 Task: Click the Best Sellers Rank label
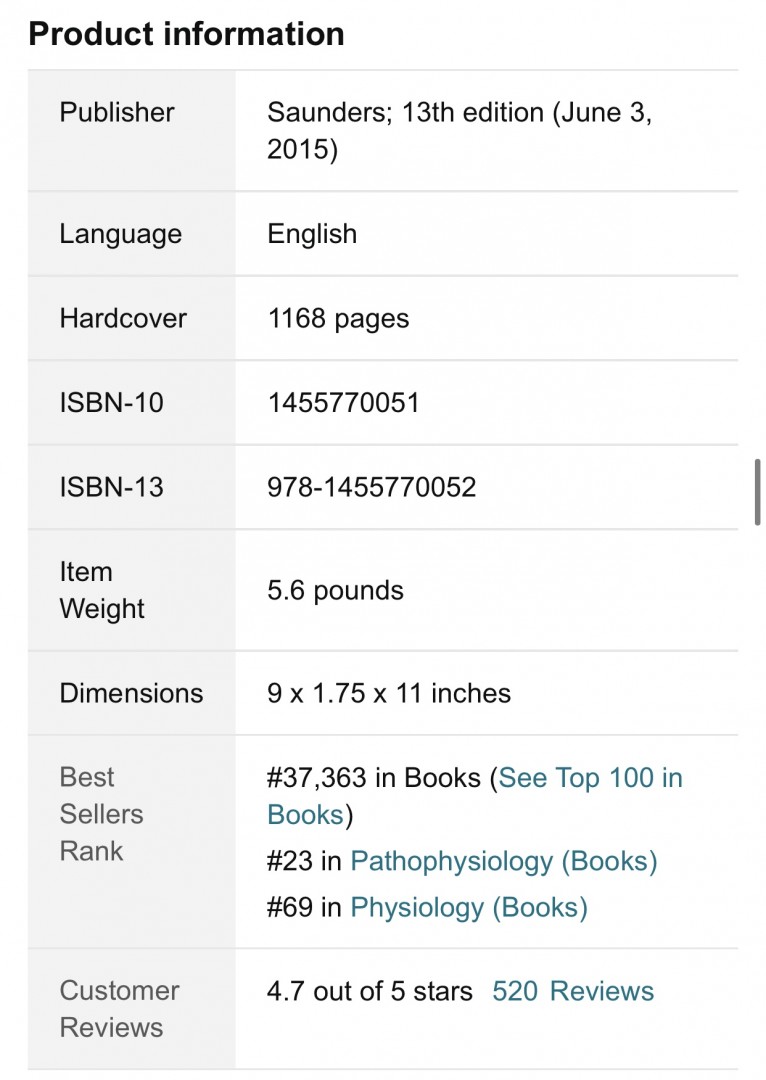(x=101, y=814)
